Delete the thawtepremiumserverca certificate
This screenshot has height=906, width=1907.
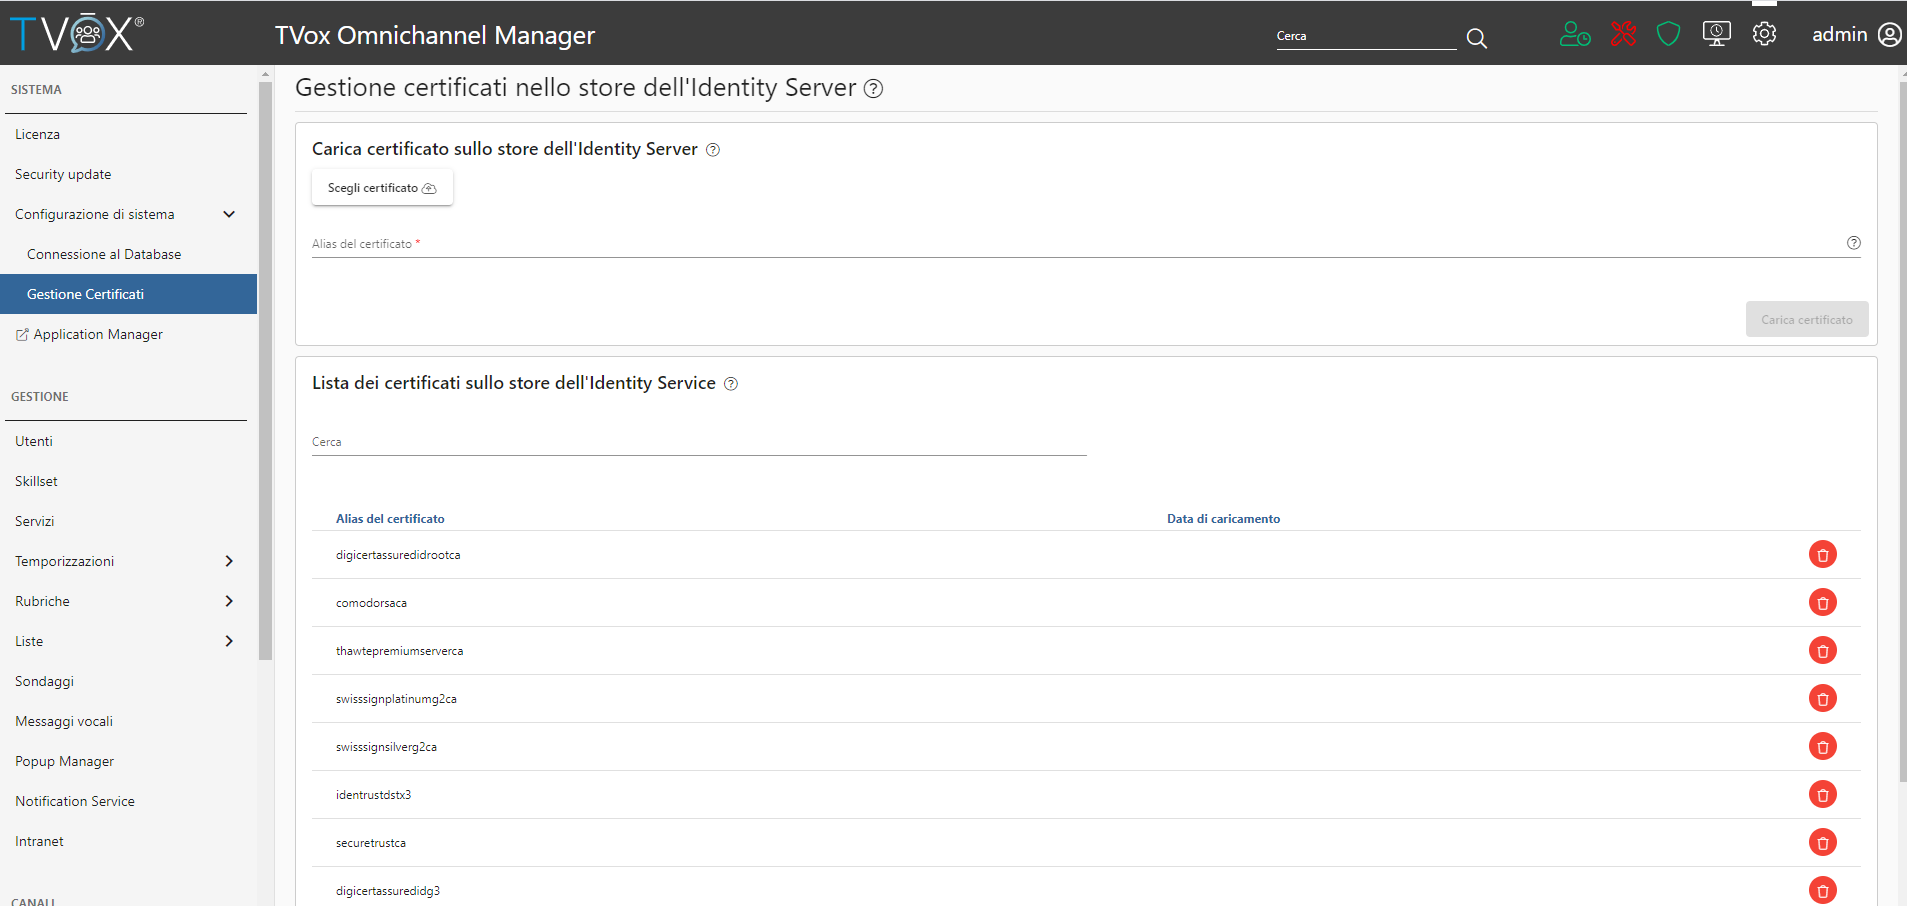[x=1822, y=650]
